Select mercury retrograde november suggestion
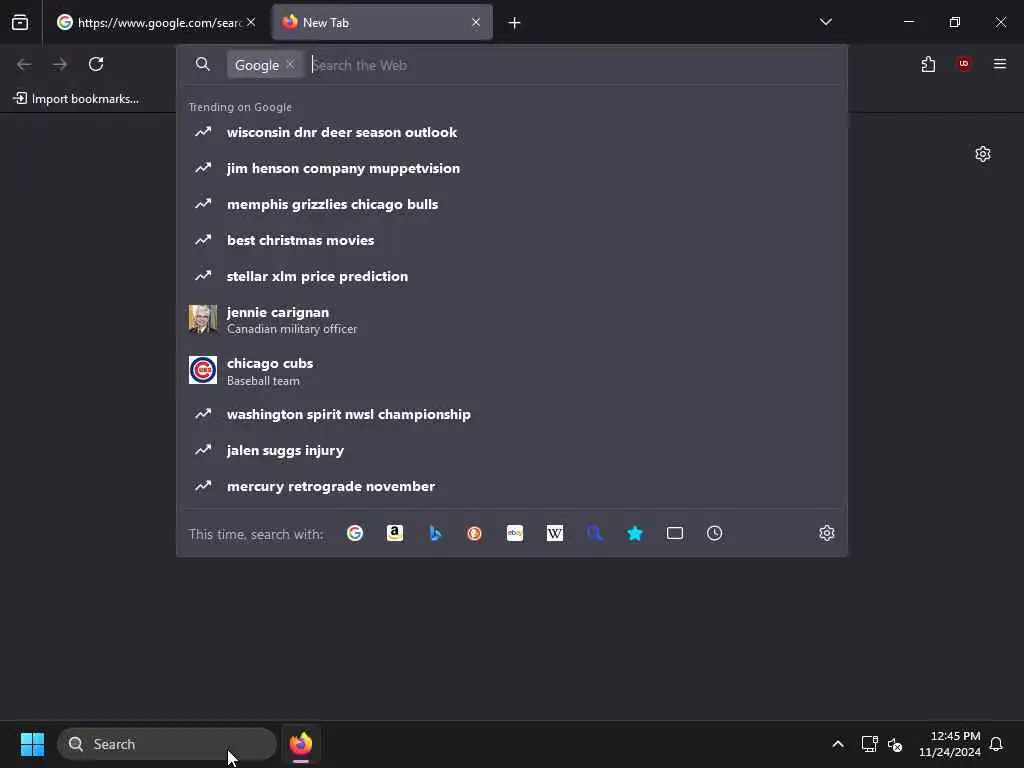The image size is (1024, 768). point(512,486)
